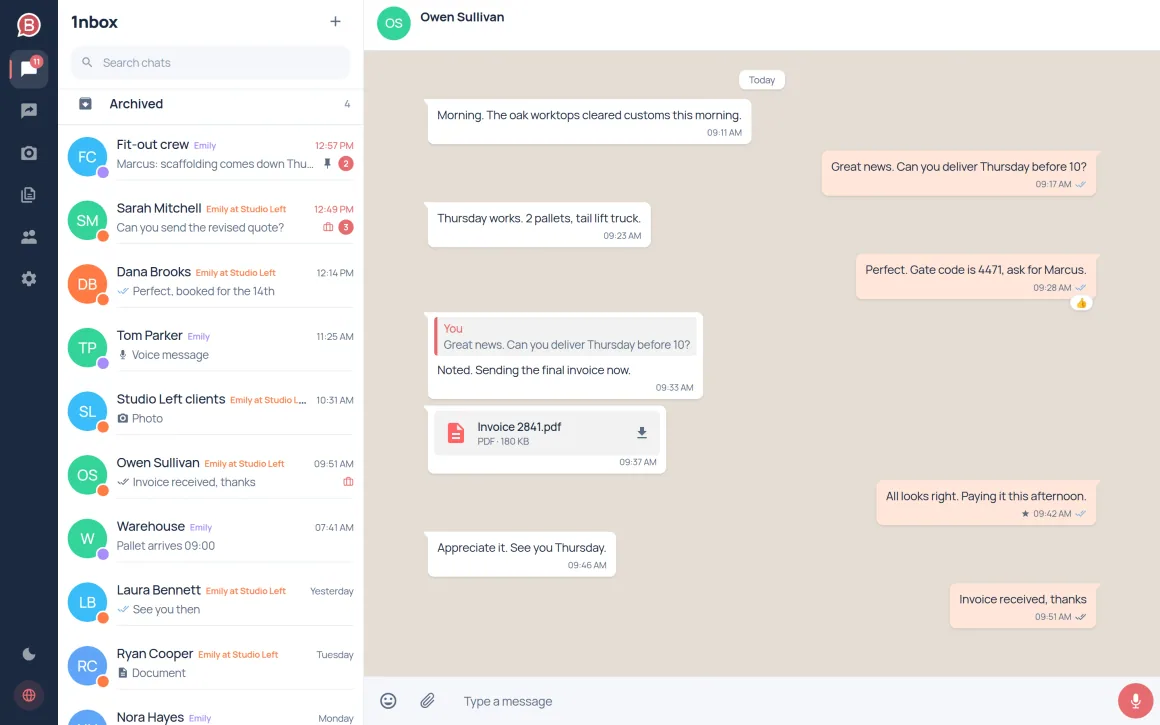Open the emoji picker

[x=388, y=701]
